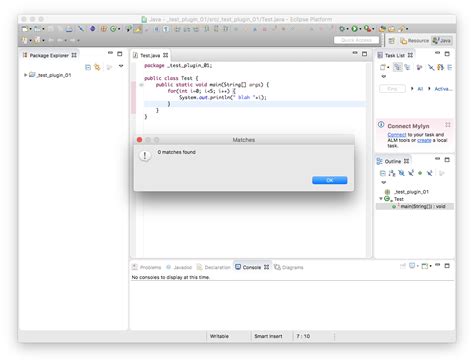Maximize the Package Explorer view
This screenshot has height=364, width=474.
click(120, 53)
